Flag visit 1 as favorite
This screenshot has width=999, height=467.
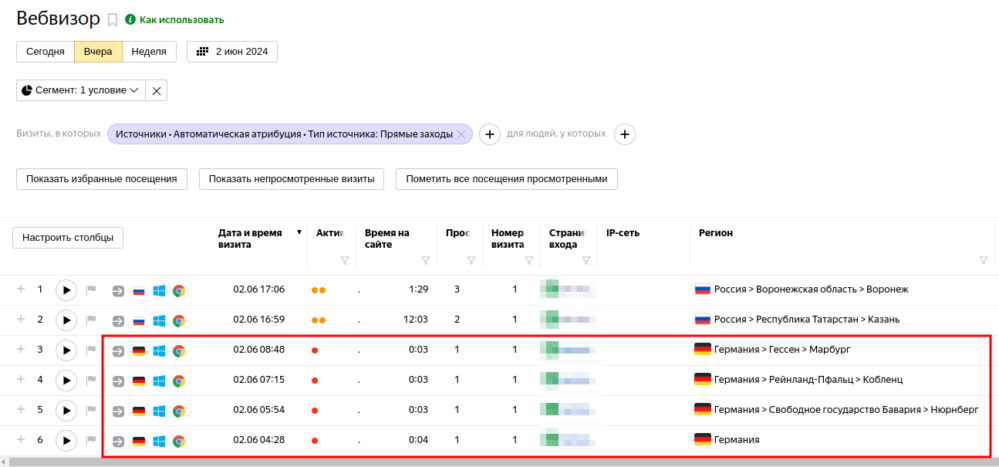tap(91, 290)
